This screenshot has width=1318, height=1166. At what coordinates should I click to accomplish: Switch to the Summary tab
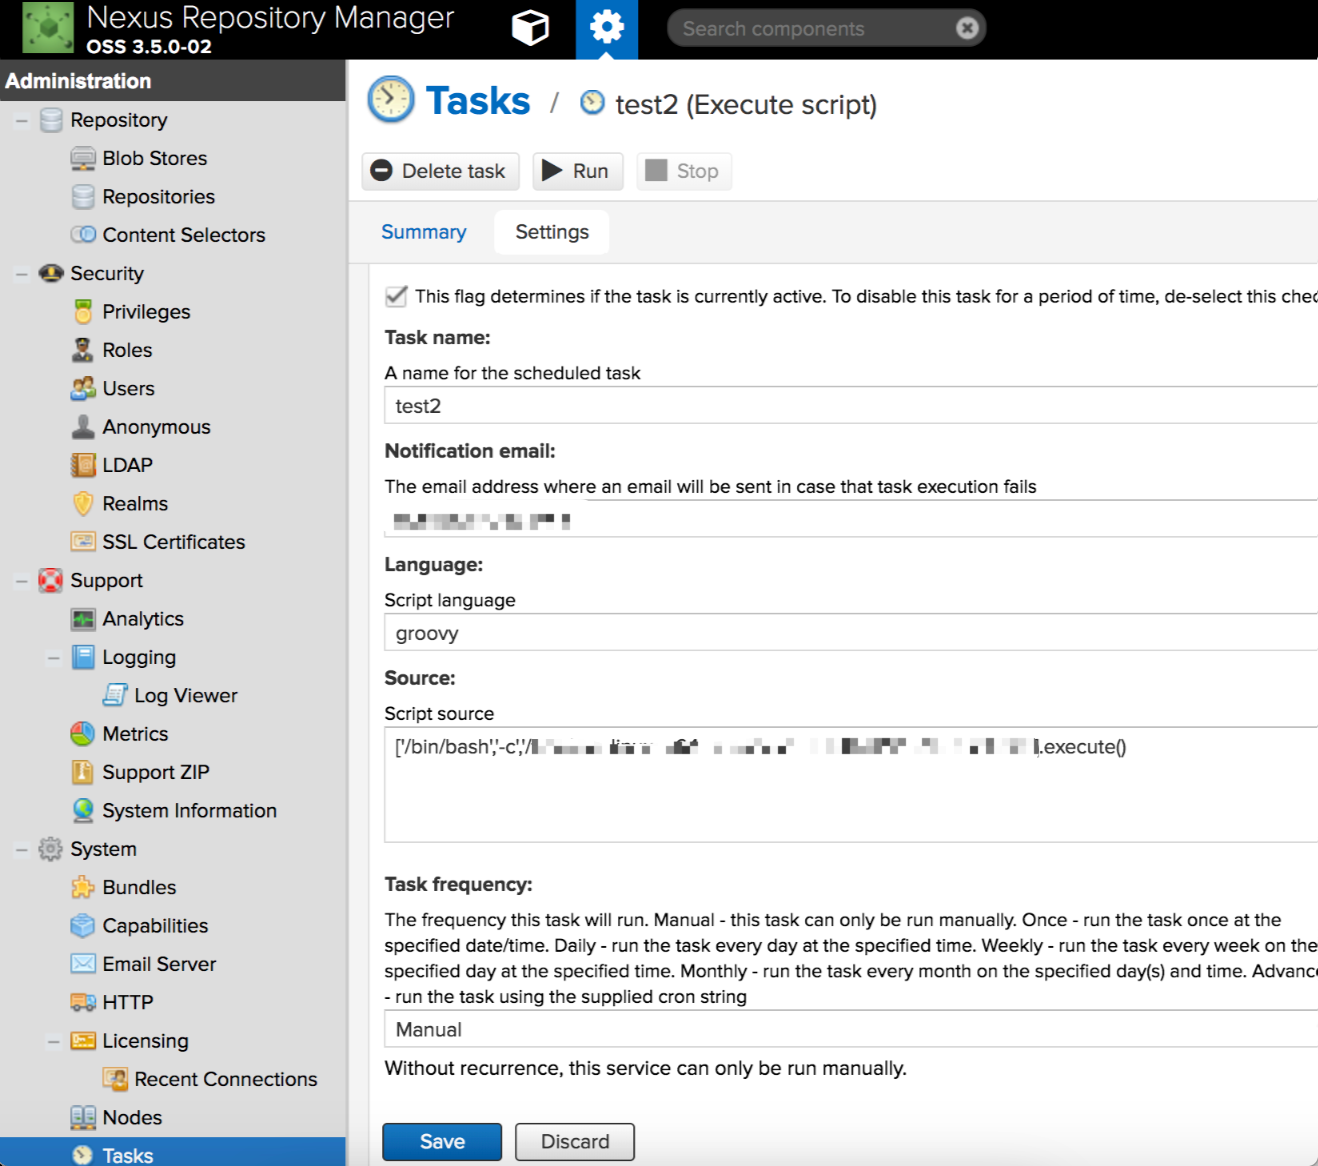click(424, 232)
